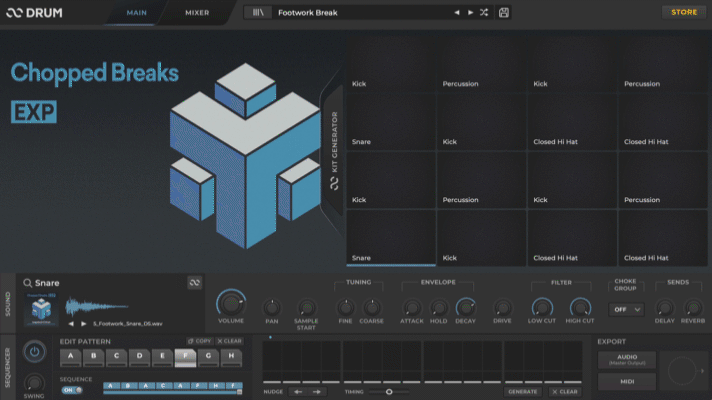The width and height of the screenshot is (712, 400).
Task: Click the sample filename 5_Footwork_Snare_05.wav
Action: point(128,324)
